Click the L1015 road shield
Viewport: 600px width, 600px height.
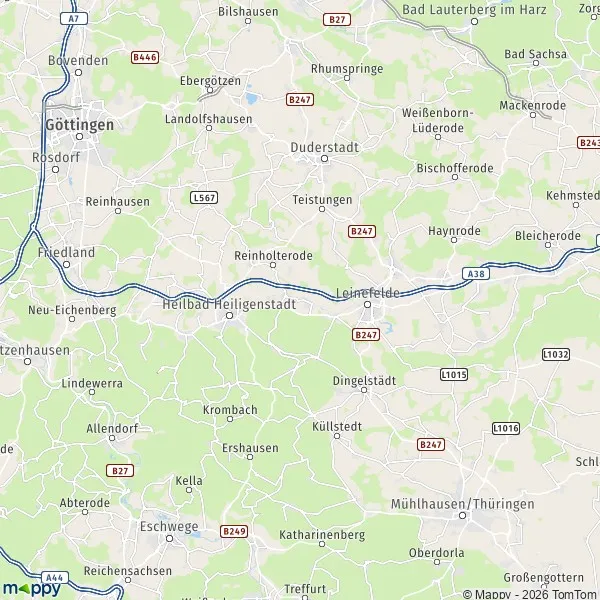coord(454,374)
